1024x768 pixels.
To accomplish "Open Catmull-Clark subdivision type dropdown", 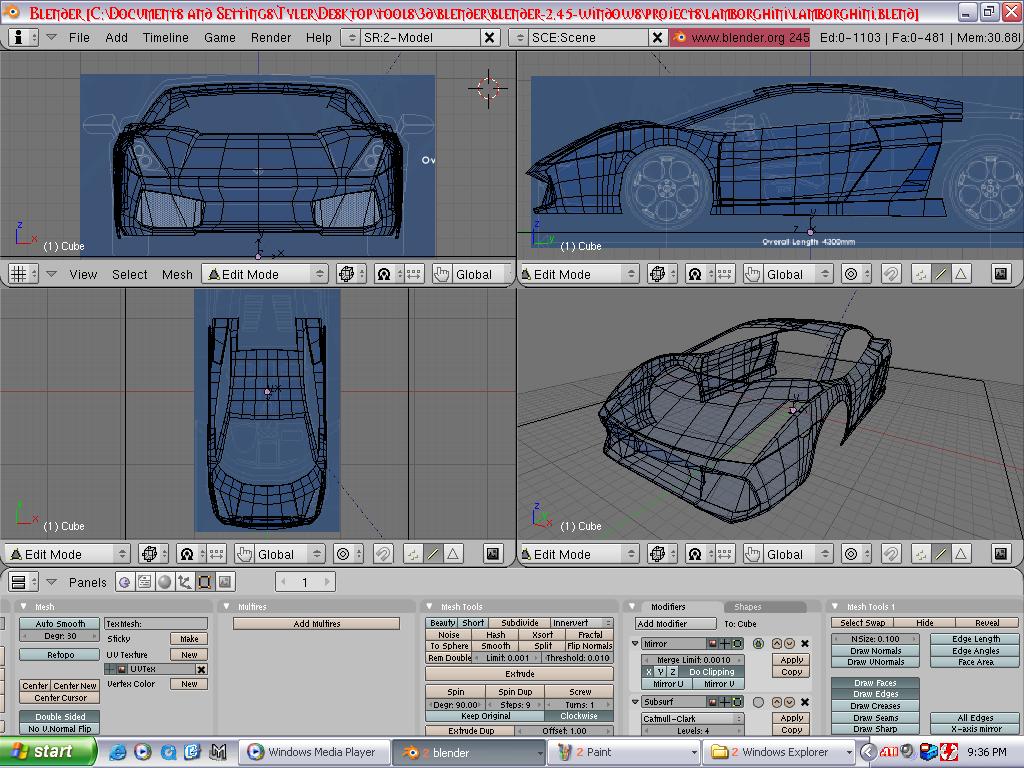I will (693, 718).
